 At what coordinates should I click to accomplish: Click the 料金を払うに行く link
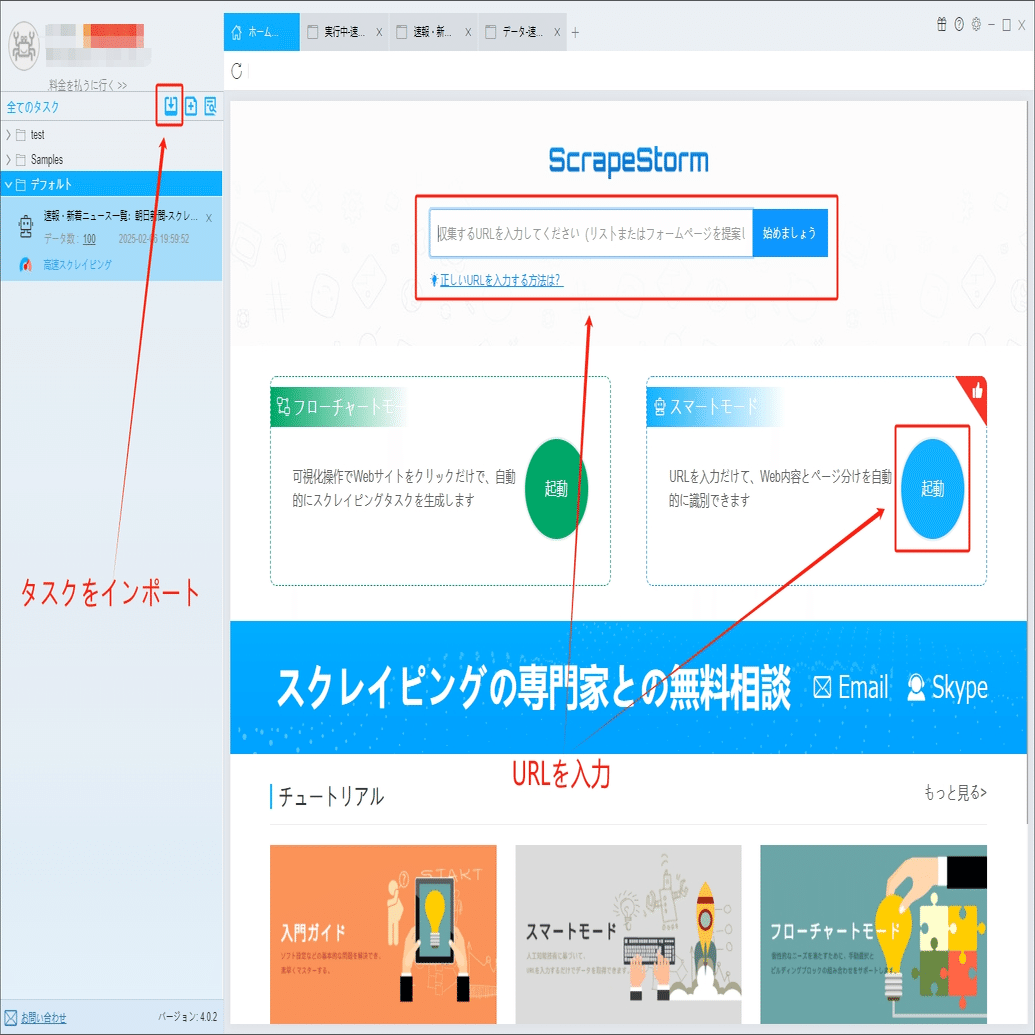click(x=88, y=84)
